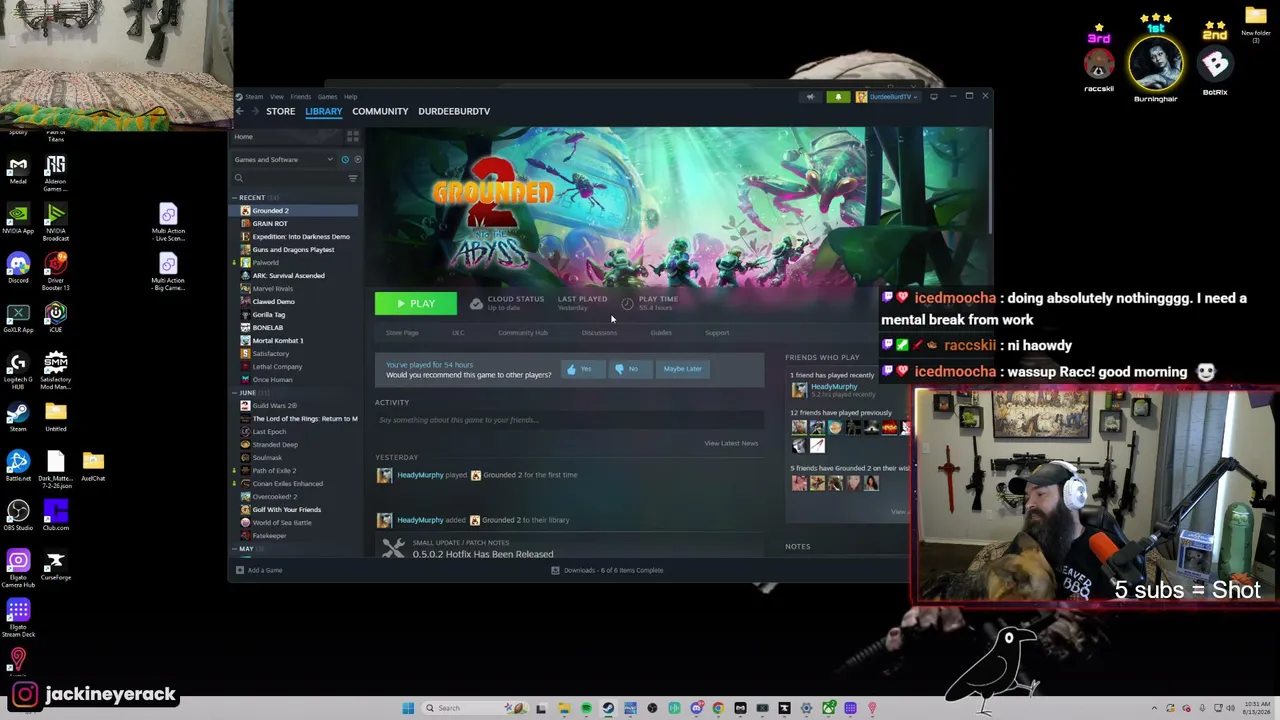The image size is (1280, 720).
Task: Open the Satisfactory Mod Manager shortcut
Action: pyautogui.click(x=55, y=371)
